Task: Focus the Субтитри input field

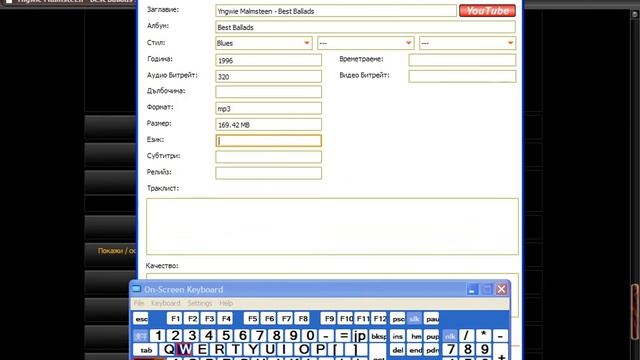Action: pos(269,157)
